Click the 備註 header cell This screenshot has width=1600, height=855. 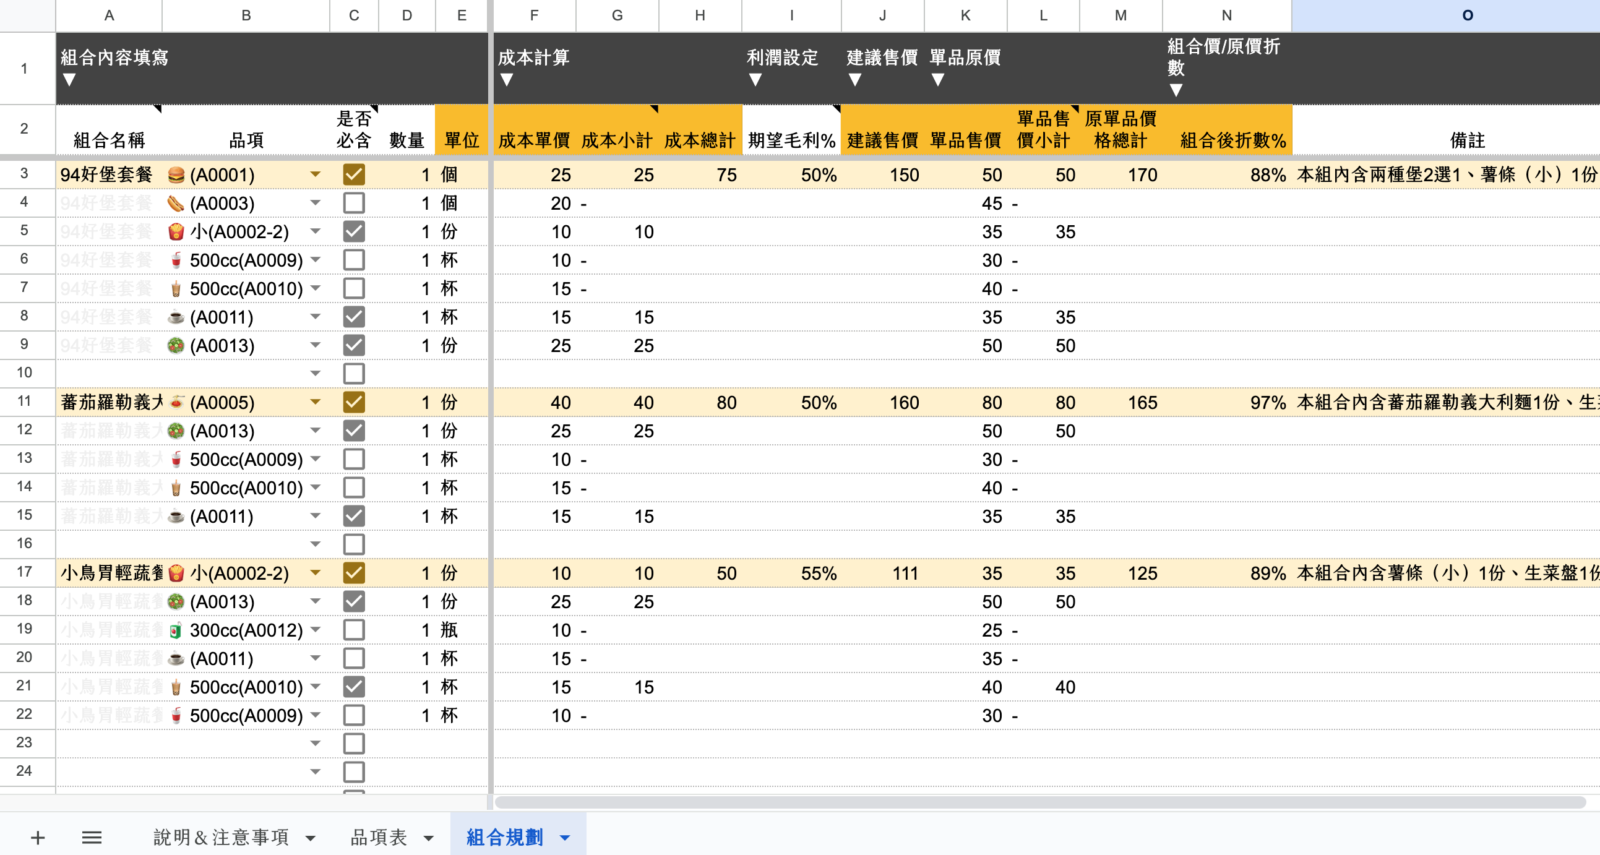click(1446, 130)
